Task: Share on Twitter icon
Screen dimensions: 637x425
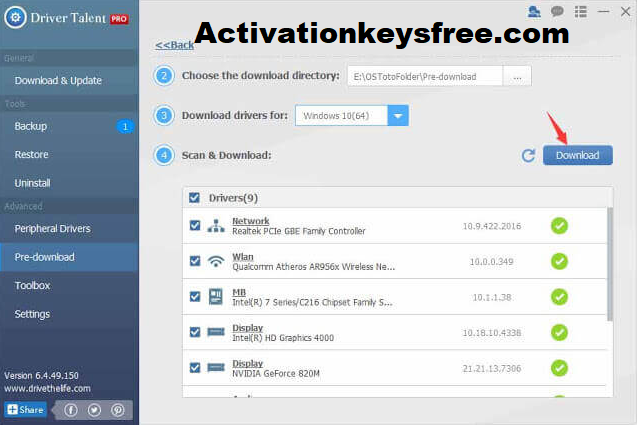Action: pos(94,410)
